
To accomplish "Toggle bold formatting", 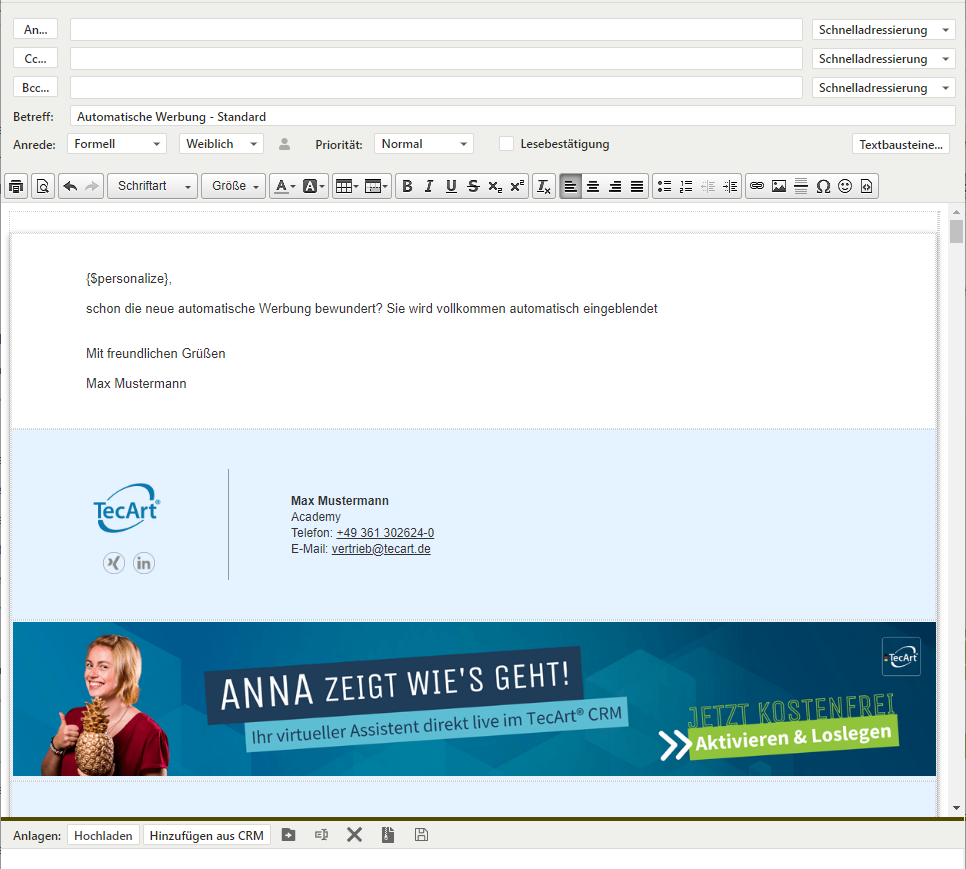I will (x=406, y=186).
